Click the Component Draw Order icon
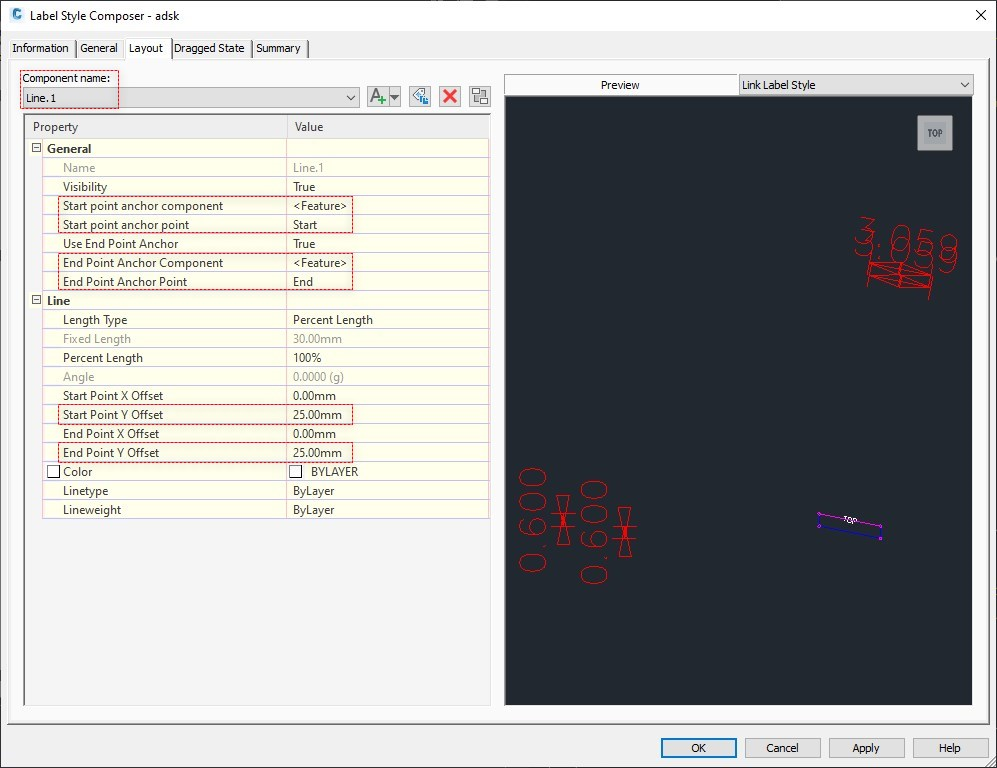Screen dimensions: 997x768 click(479, 97)
